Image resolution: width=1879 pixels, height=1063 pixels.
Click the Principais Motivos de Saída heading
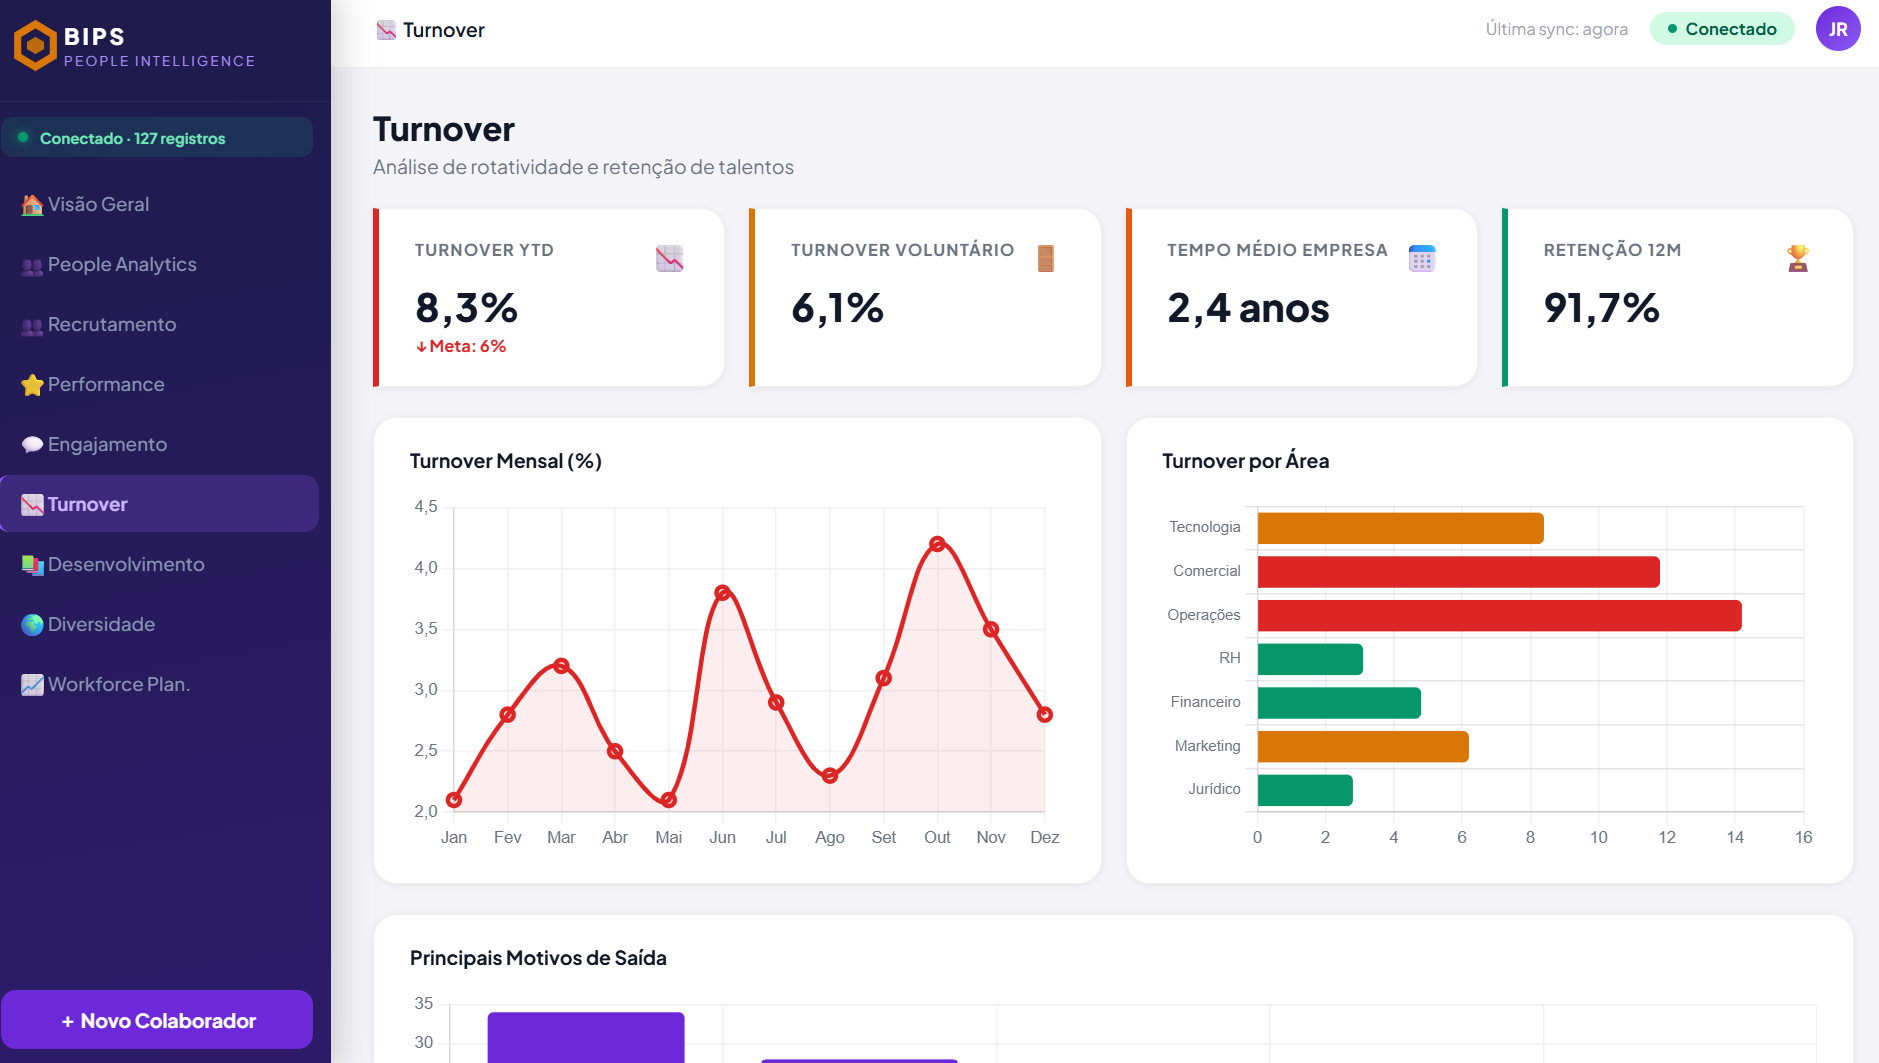coord(538,958)
